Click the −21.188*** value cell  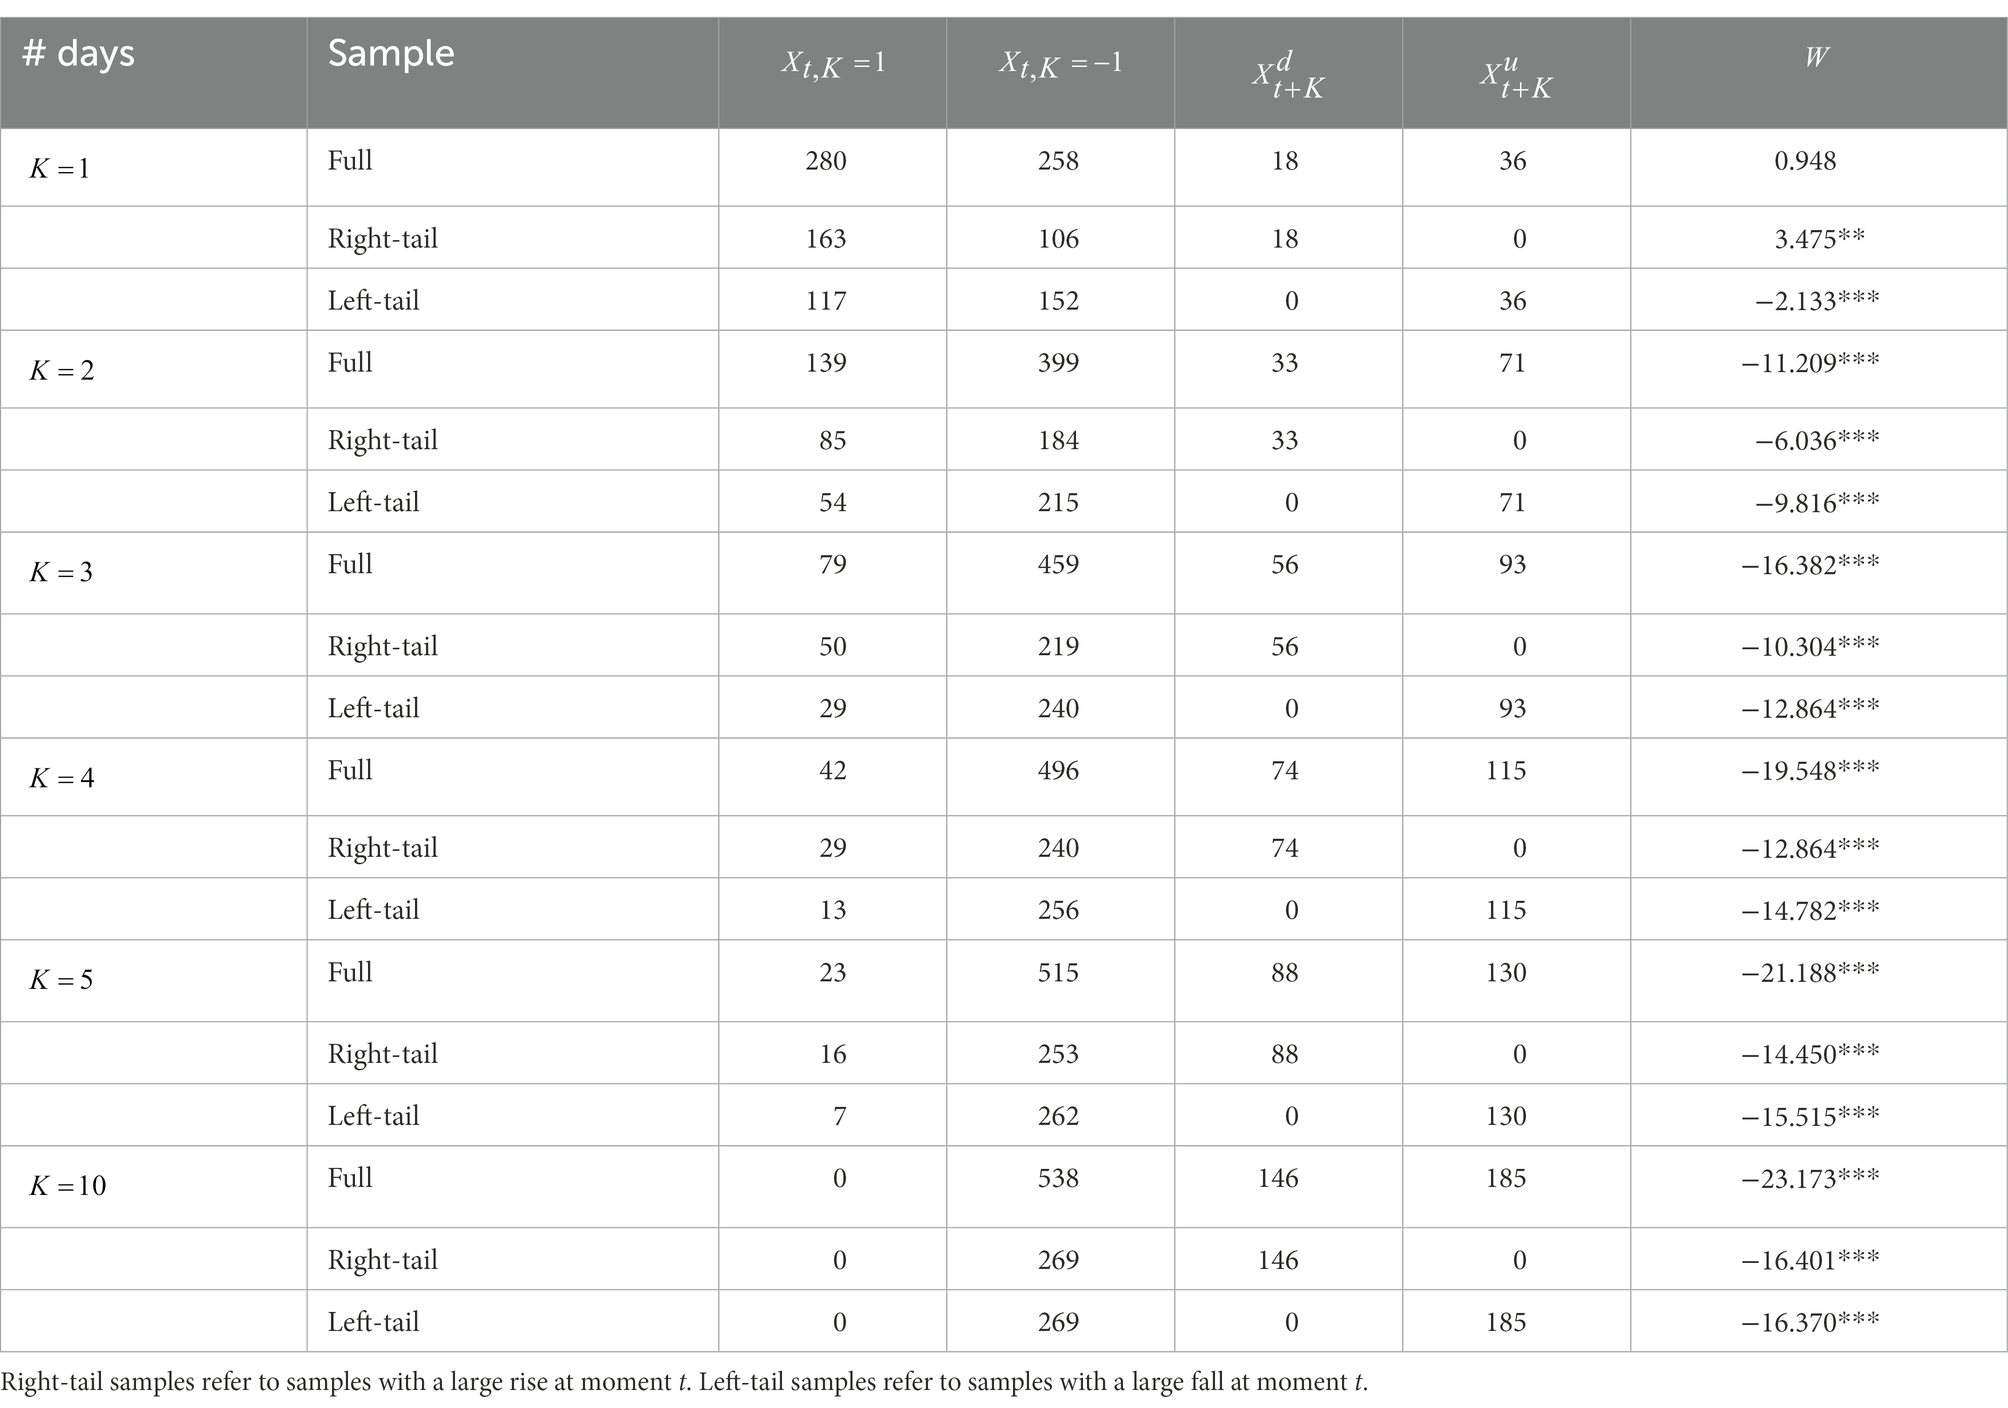tap(1810, 973)
